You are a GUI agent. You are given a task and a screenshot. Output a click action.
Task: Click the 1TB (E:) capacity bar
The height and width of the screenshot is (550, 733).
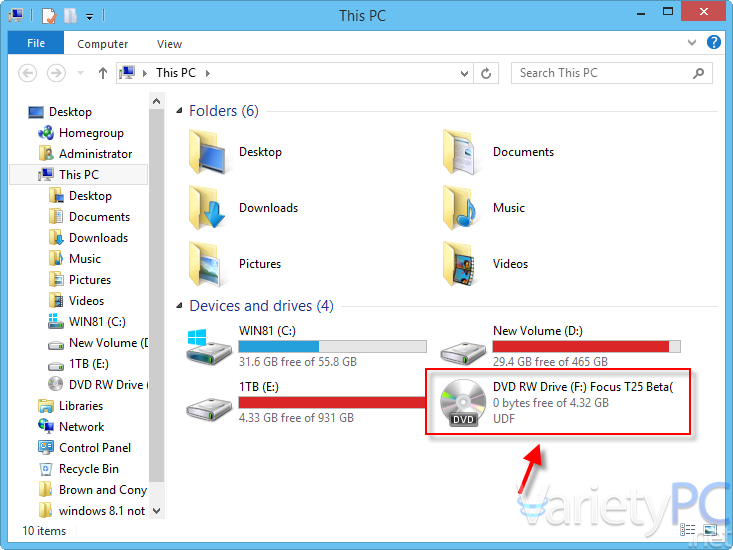pyautogui.click(x=332, y=402)
